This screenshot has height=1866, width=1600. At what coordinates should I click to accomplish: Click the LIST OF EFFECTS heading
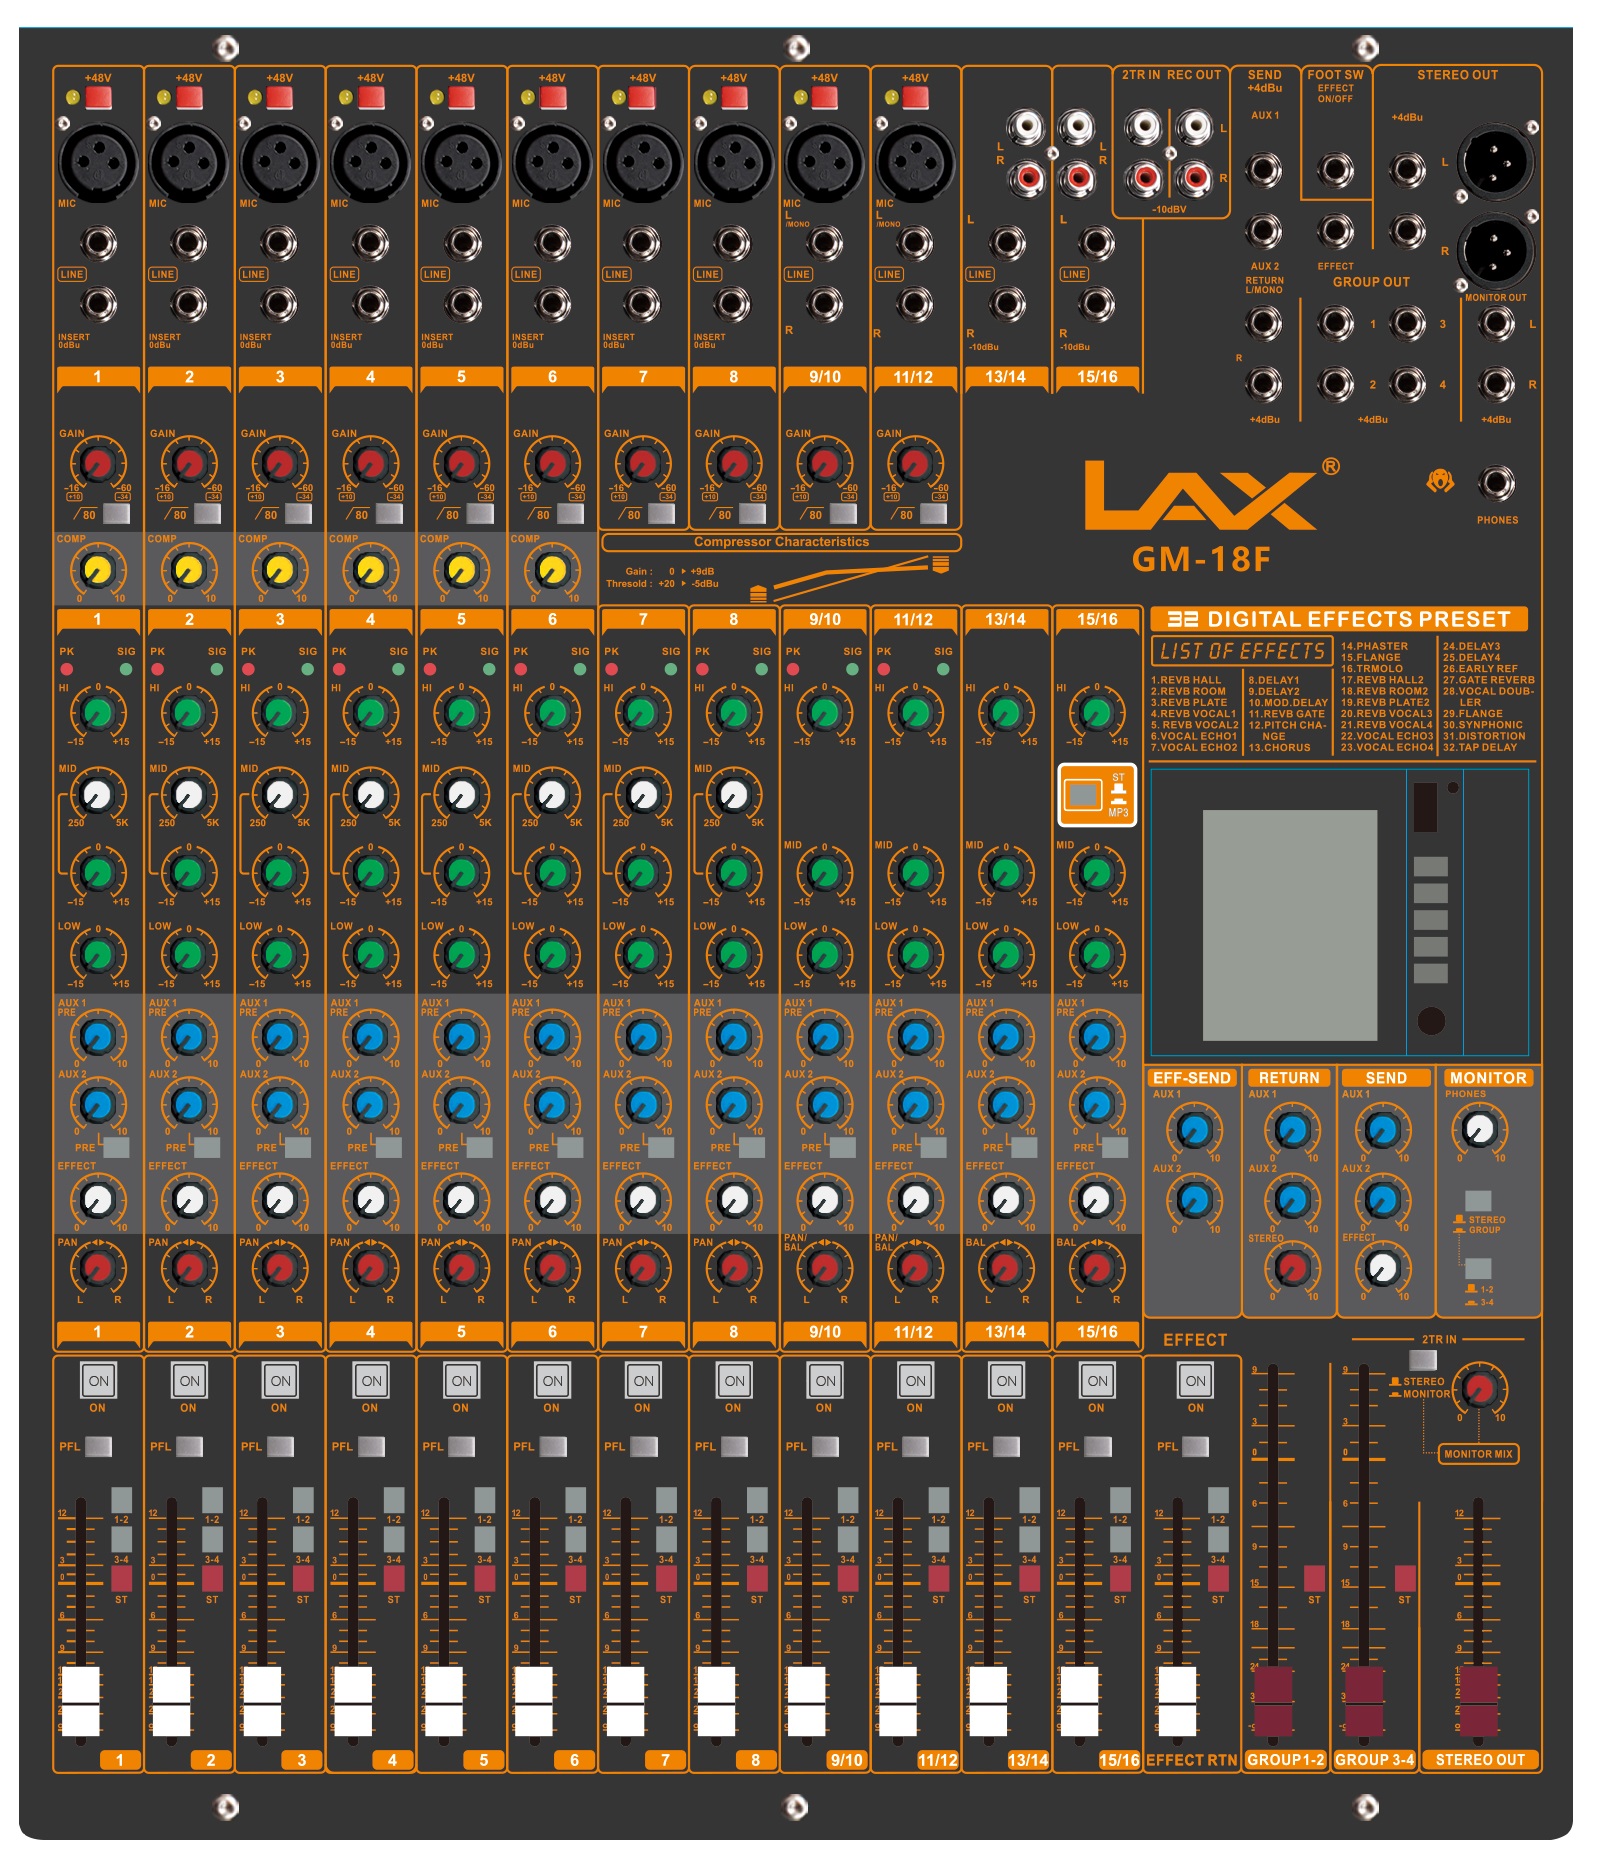tap(1241, 651)
